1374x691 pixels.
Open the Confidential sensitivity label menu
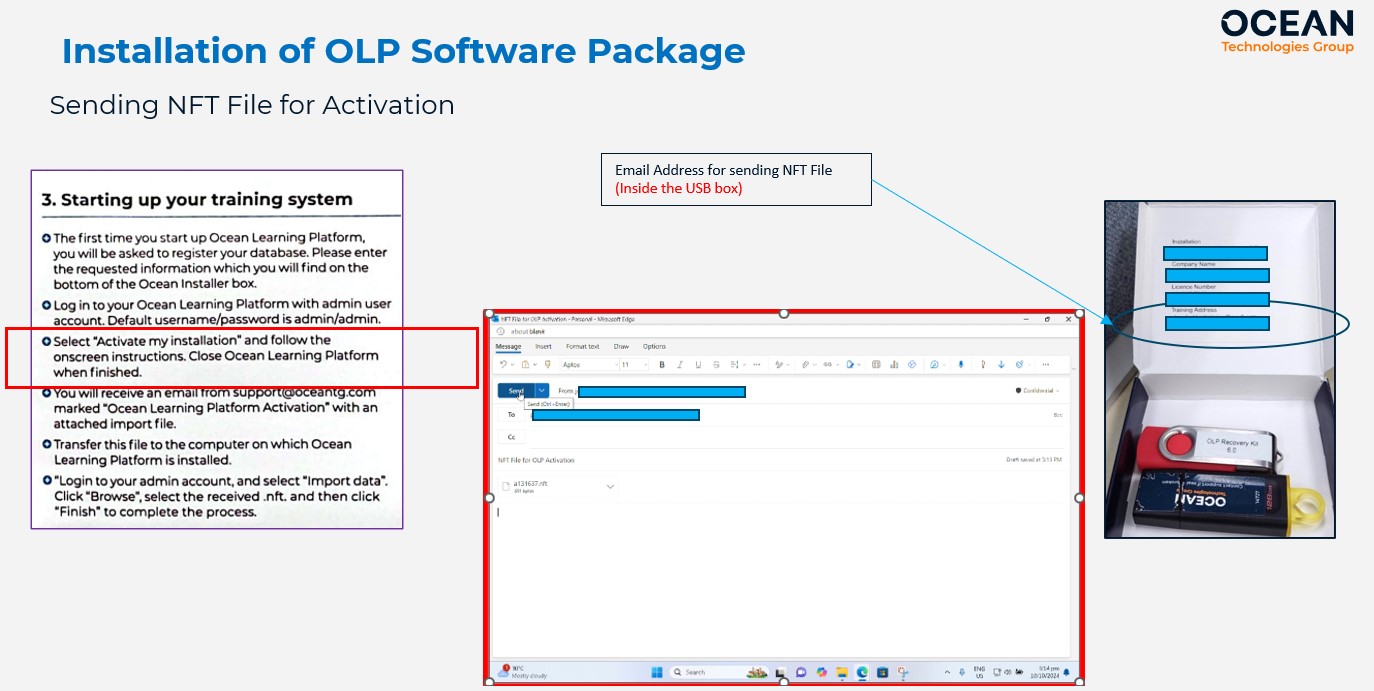coord(1037,391)
